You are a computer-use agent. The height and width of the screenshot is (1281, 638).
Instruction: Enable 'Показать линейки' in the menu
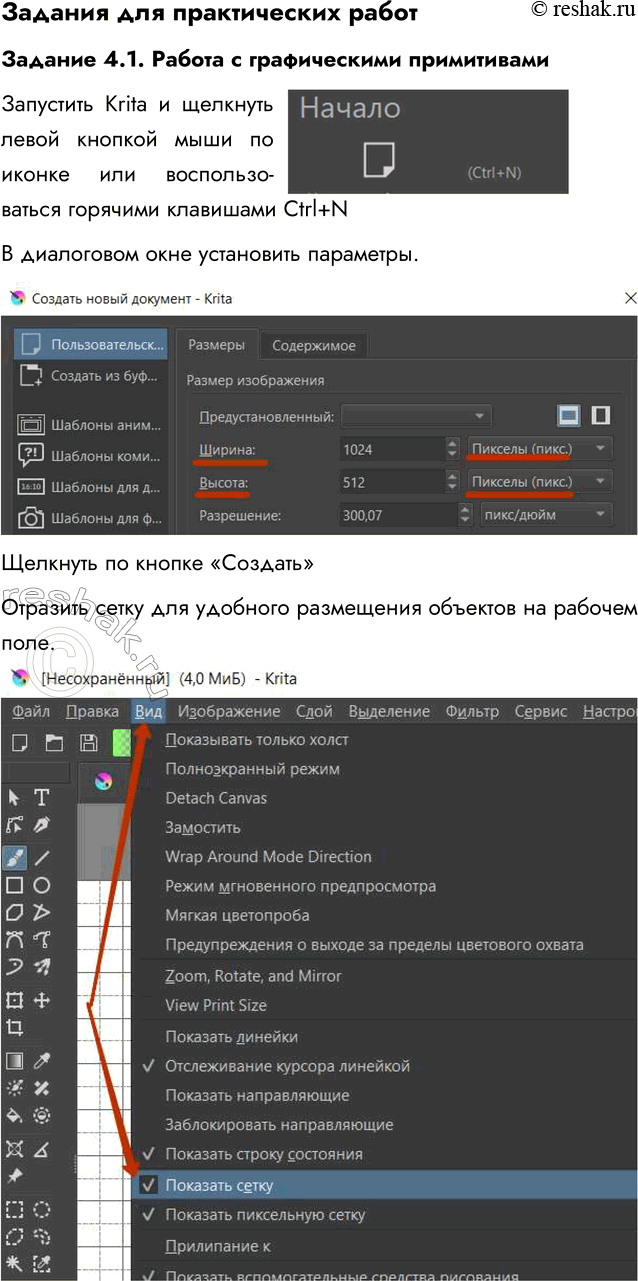(231, 1037)
